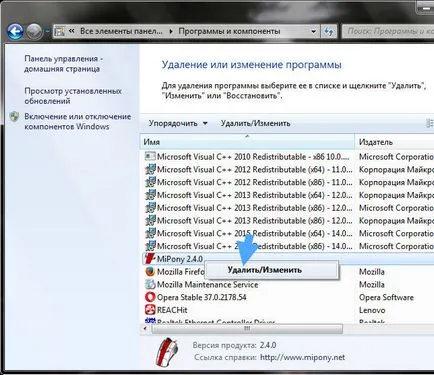Viewport: 434px width, 375px height.
Task: Click the Opera Stable icon in list
Action: click(x=150, y=297)
